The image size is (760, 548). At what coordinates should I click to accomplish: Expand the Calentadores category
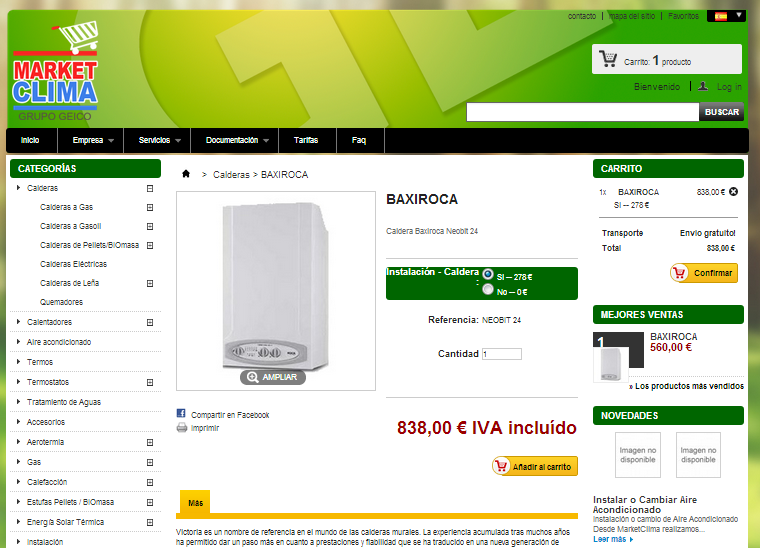pos(150,323)
